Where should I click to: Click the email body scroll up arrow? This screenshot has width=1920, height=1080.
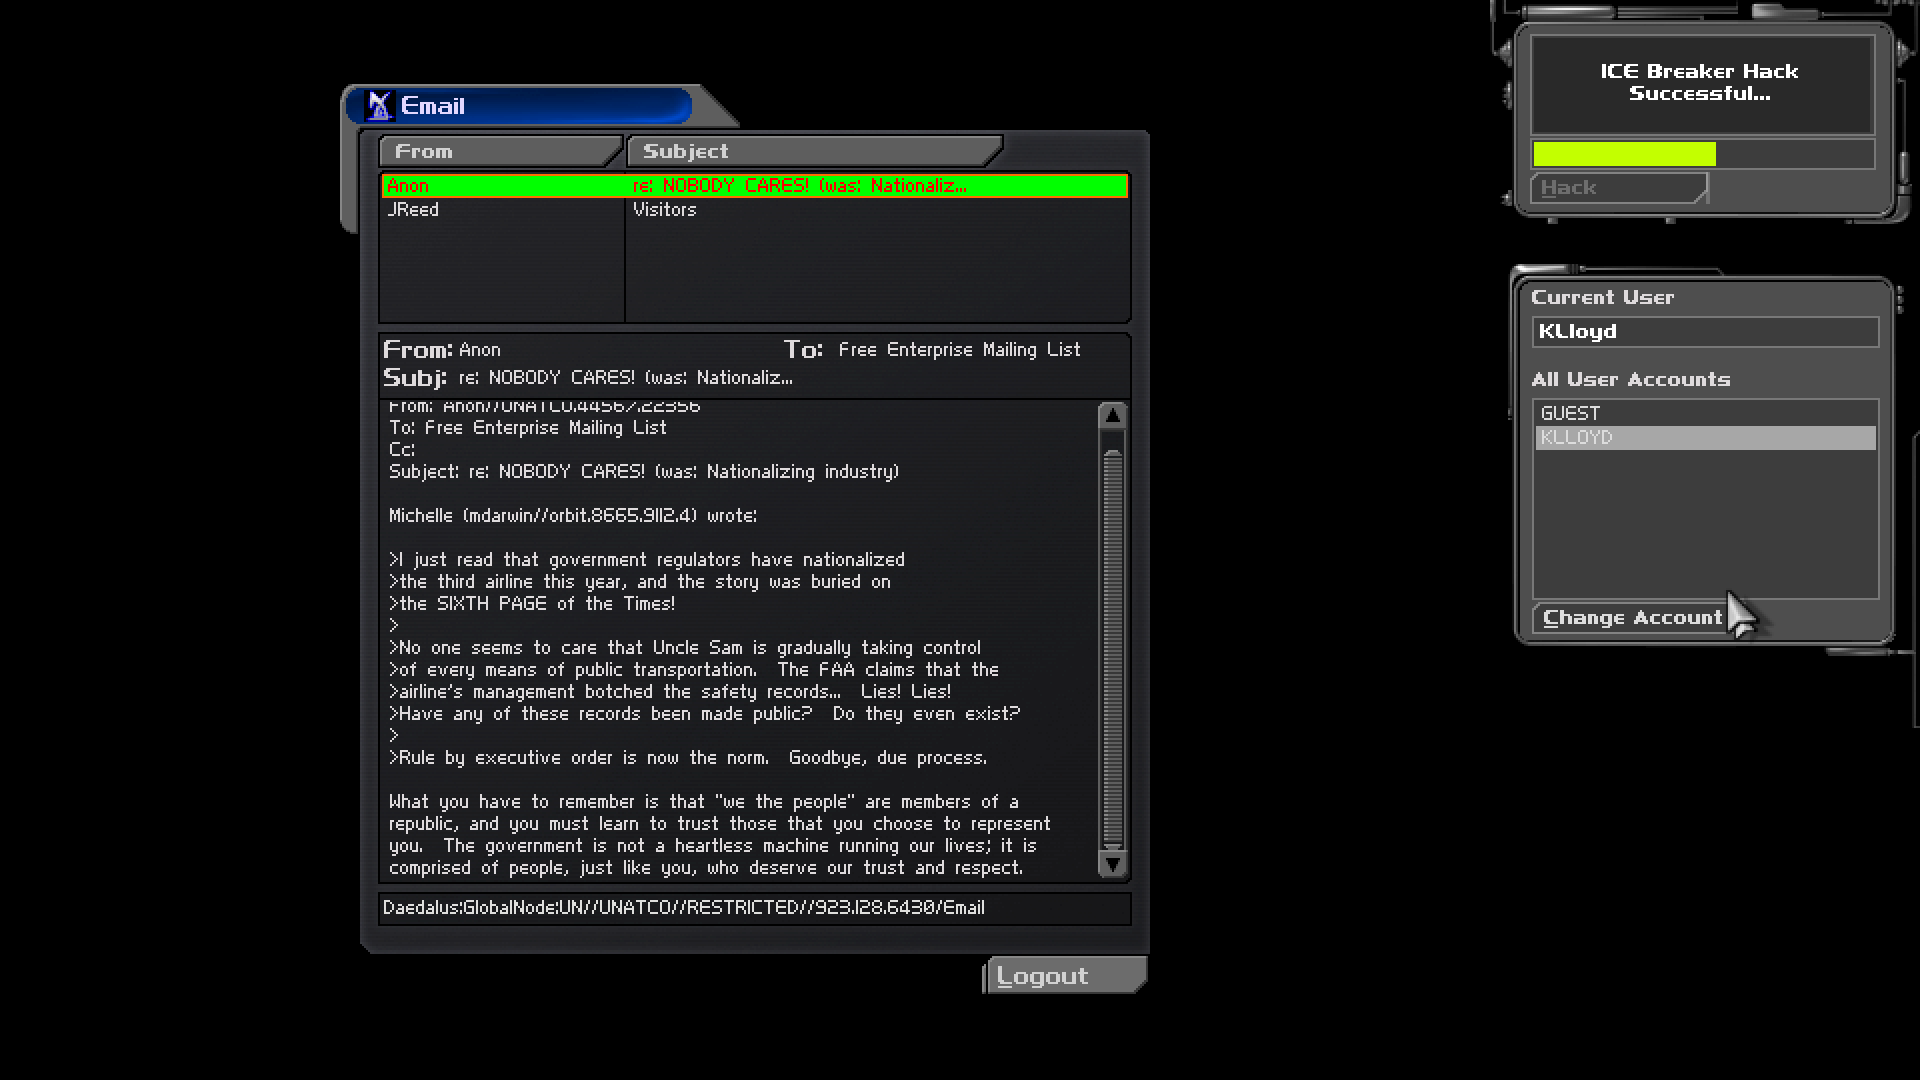[1112, 416]
